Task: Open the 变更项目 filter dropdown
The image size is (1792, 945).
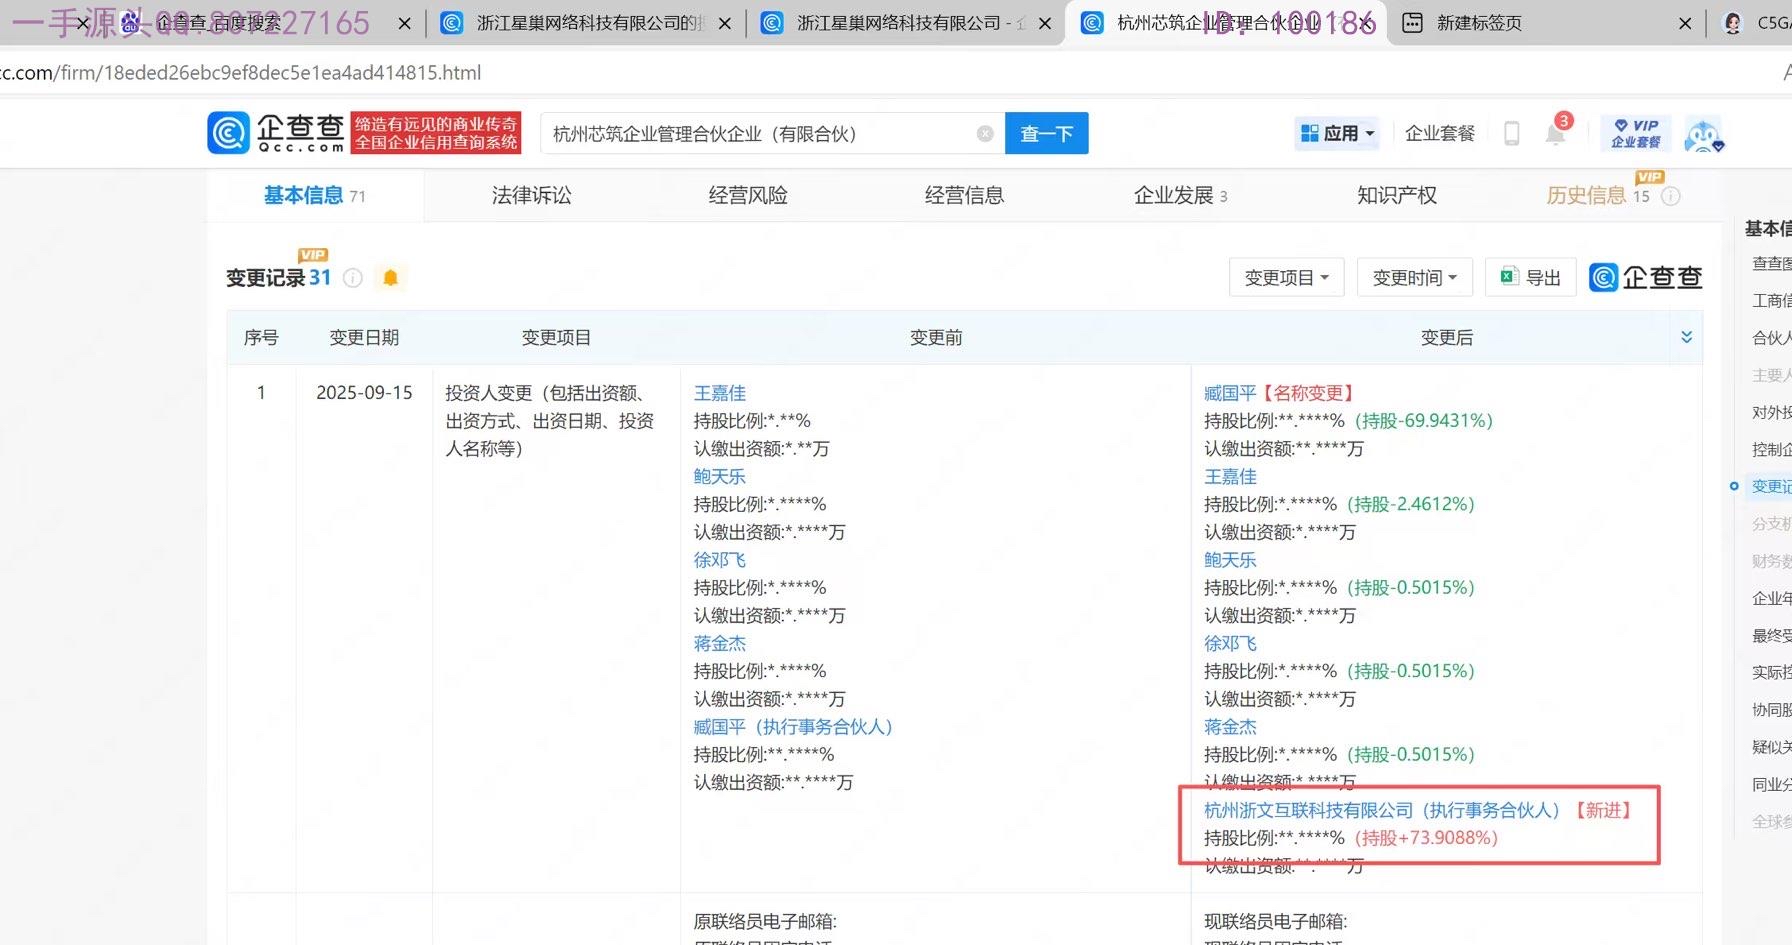Action: point(1286,277)
